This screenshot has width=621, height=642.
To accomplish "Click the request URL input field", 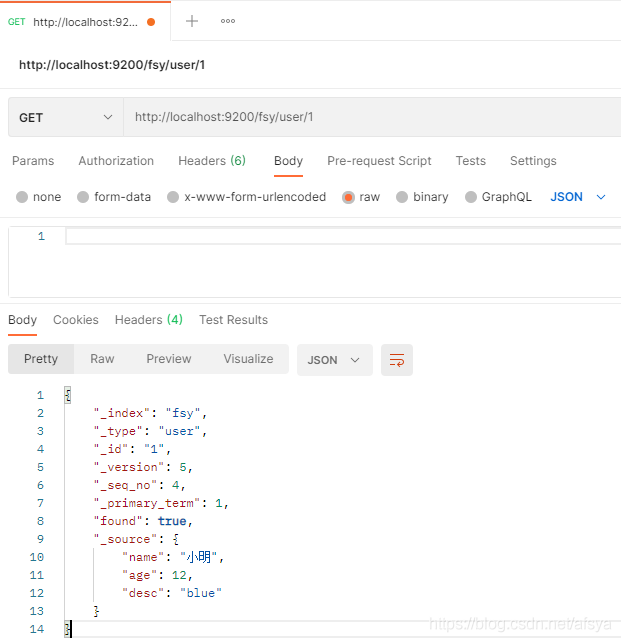I will tap(370, 117).
